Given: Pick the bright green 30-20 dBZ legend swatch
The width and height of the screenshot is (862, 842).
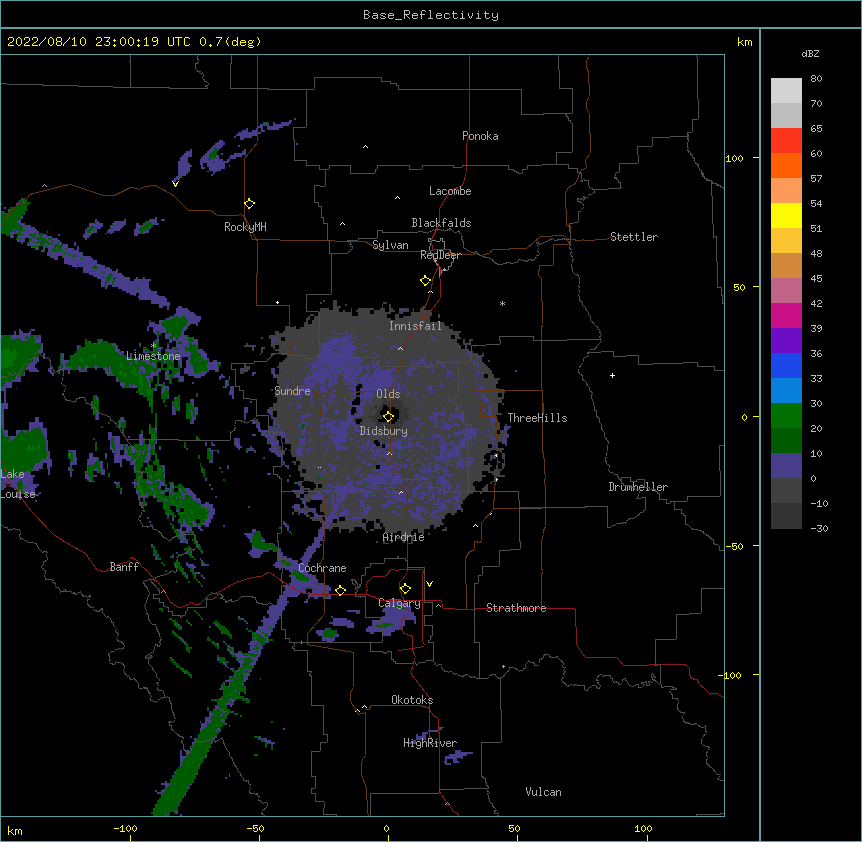Looking at the screenshot, I should tap(786, 416).
